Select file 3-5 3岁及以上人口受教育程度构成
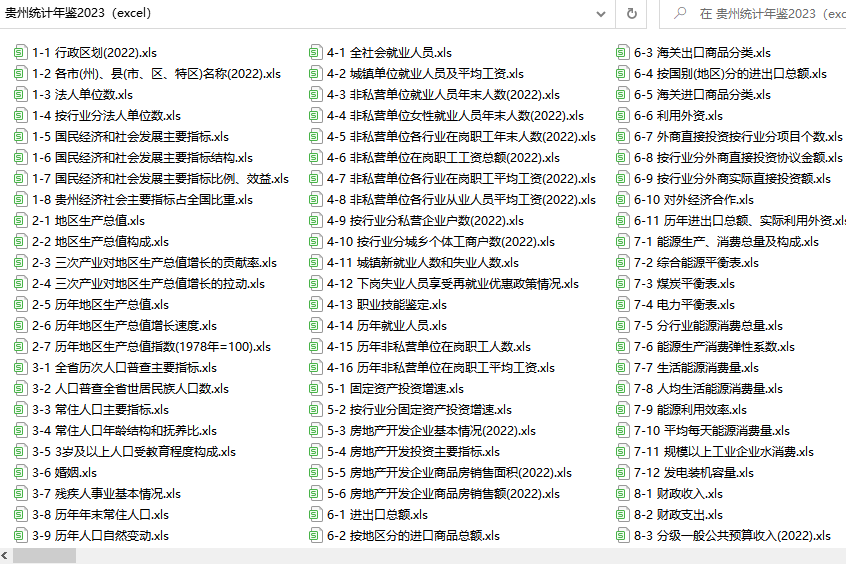The image size is (846, 567). coord(125,452)
